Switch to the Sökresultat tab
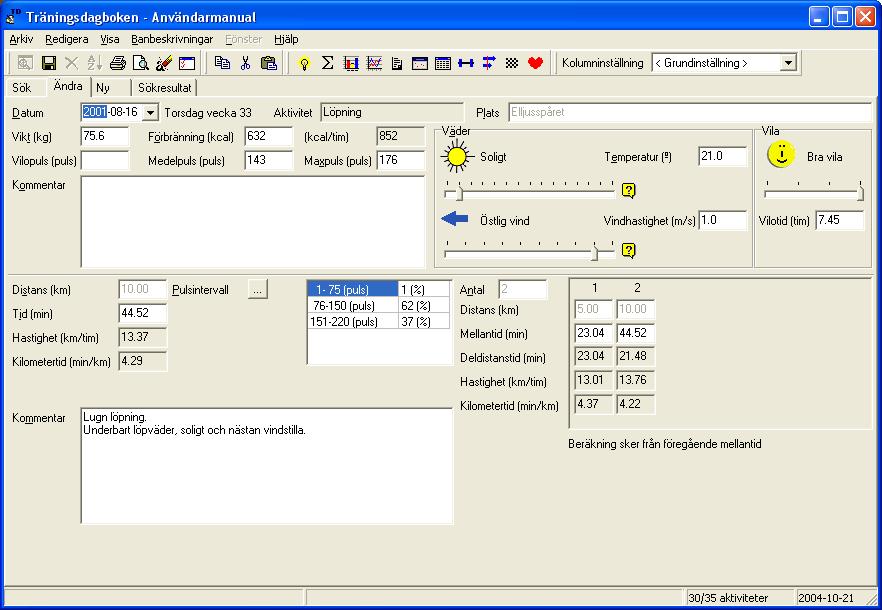 click(165, 88)
